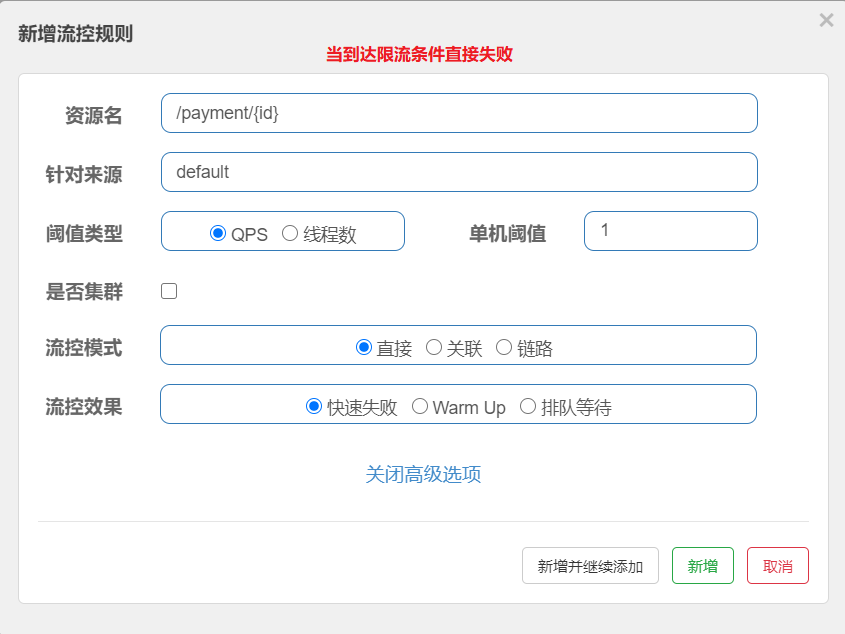The image size is (845, 634).
Task: Select 直接 flow control mode
Action: pyautogui.click(x=364, y=348)
